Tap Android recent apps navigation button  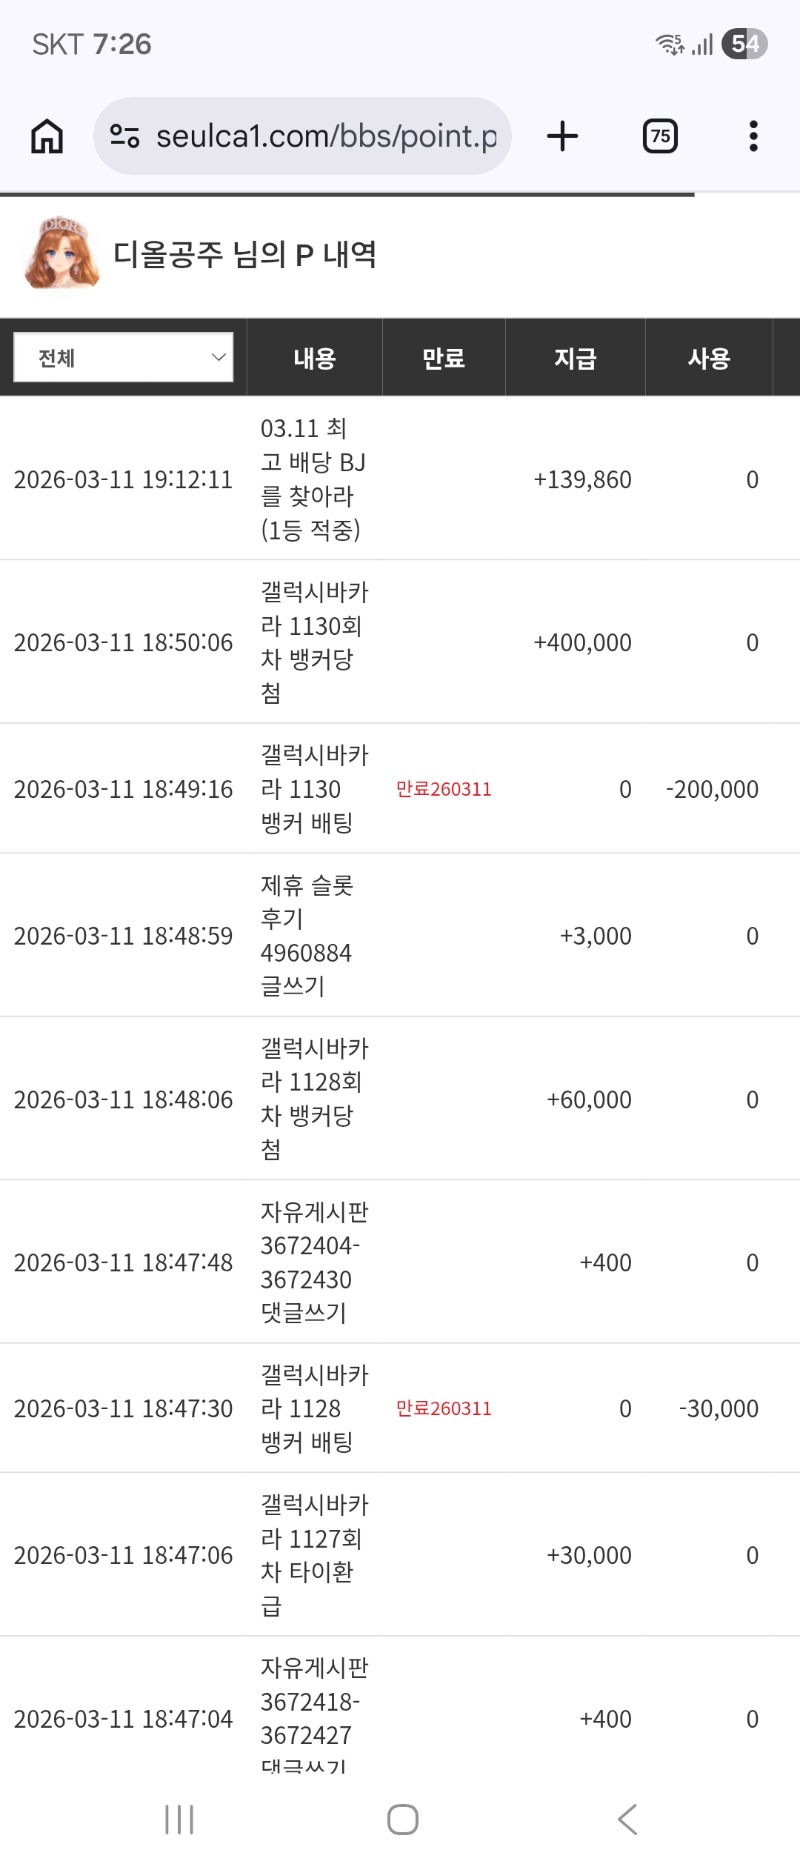click(x=179, y=1819)
